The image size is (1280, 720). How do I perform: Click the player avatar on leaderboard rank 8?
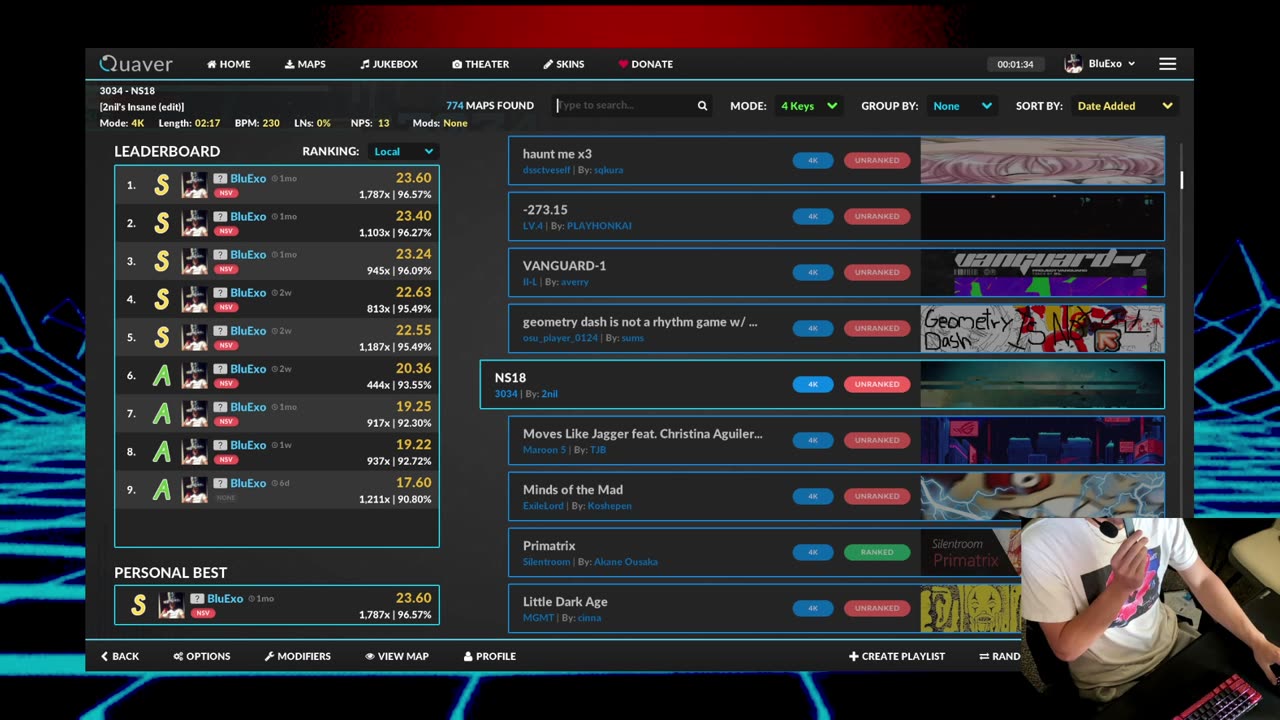194,451
